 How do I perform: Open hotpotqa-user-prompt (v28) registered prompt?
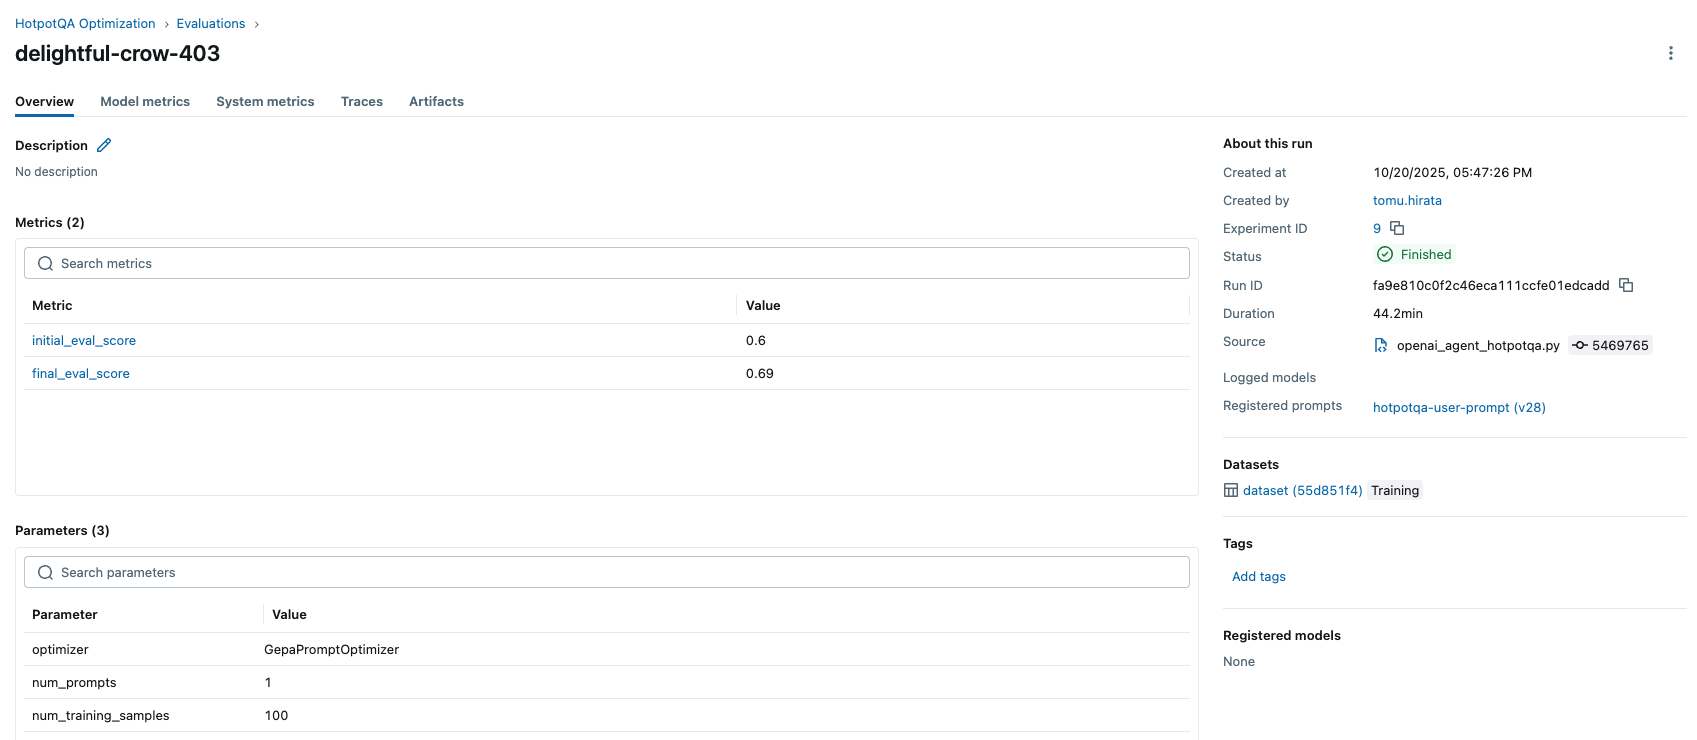pyautogui.click(x=1459, y=407)
